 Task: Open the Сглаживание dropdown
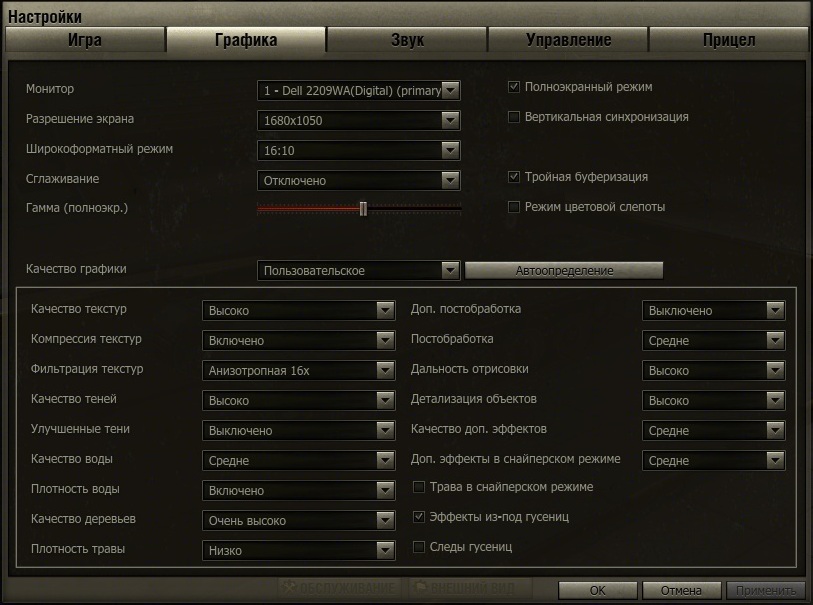pyautogui.click(x=358, y=181)
